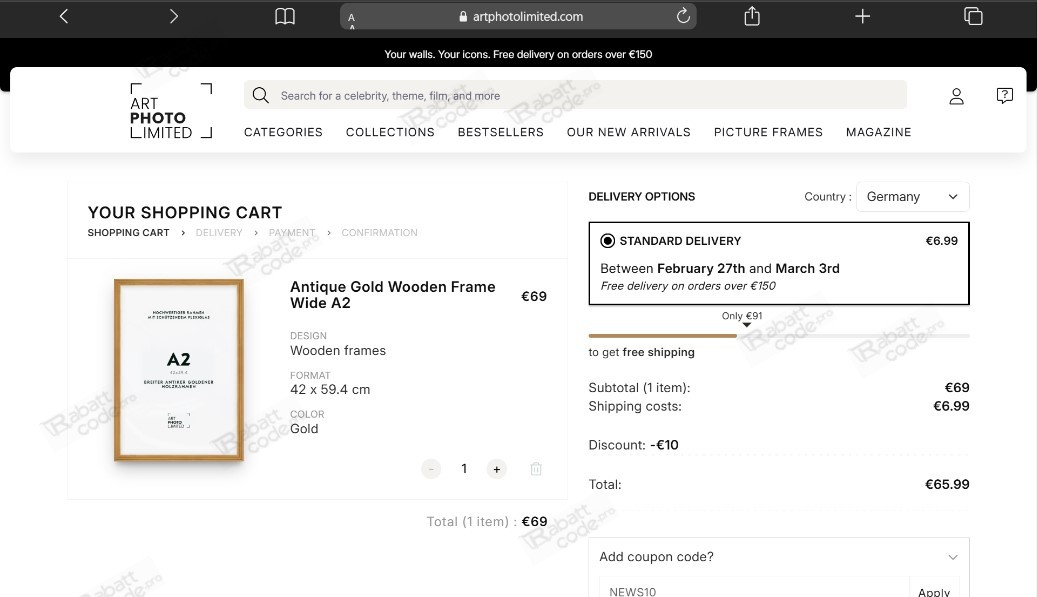Open the help chat icon

(x=1005, y=96)
